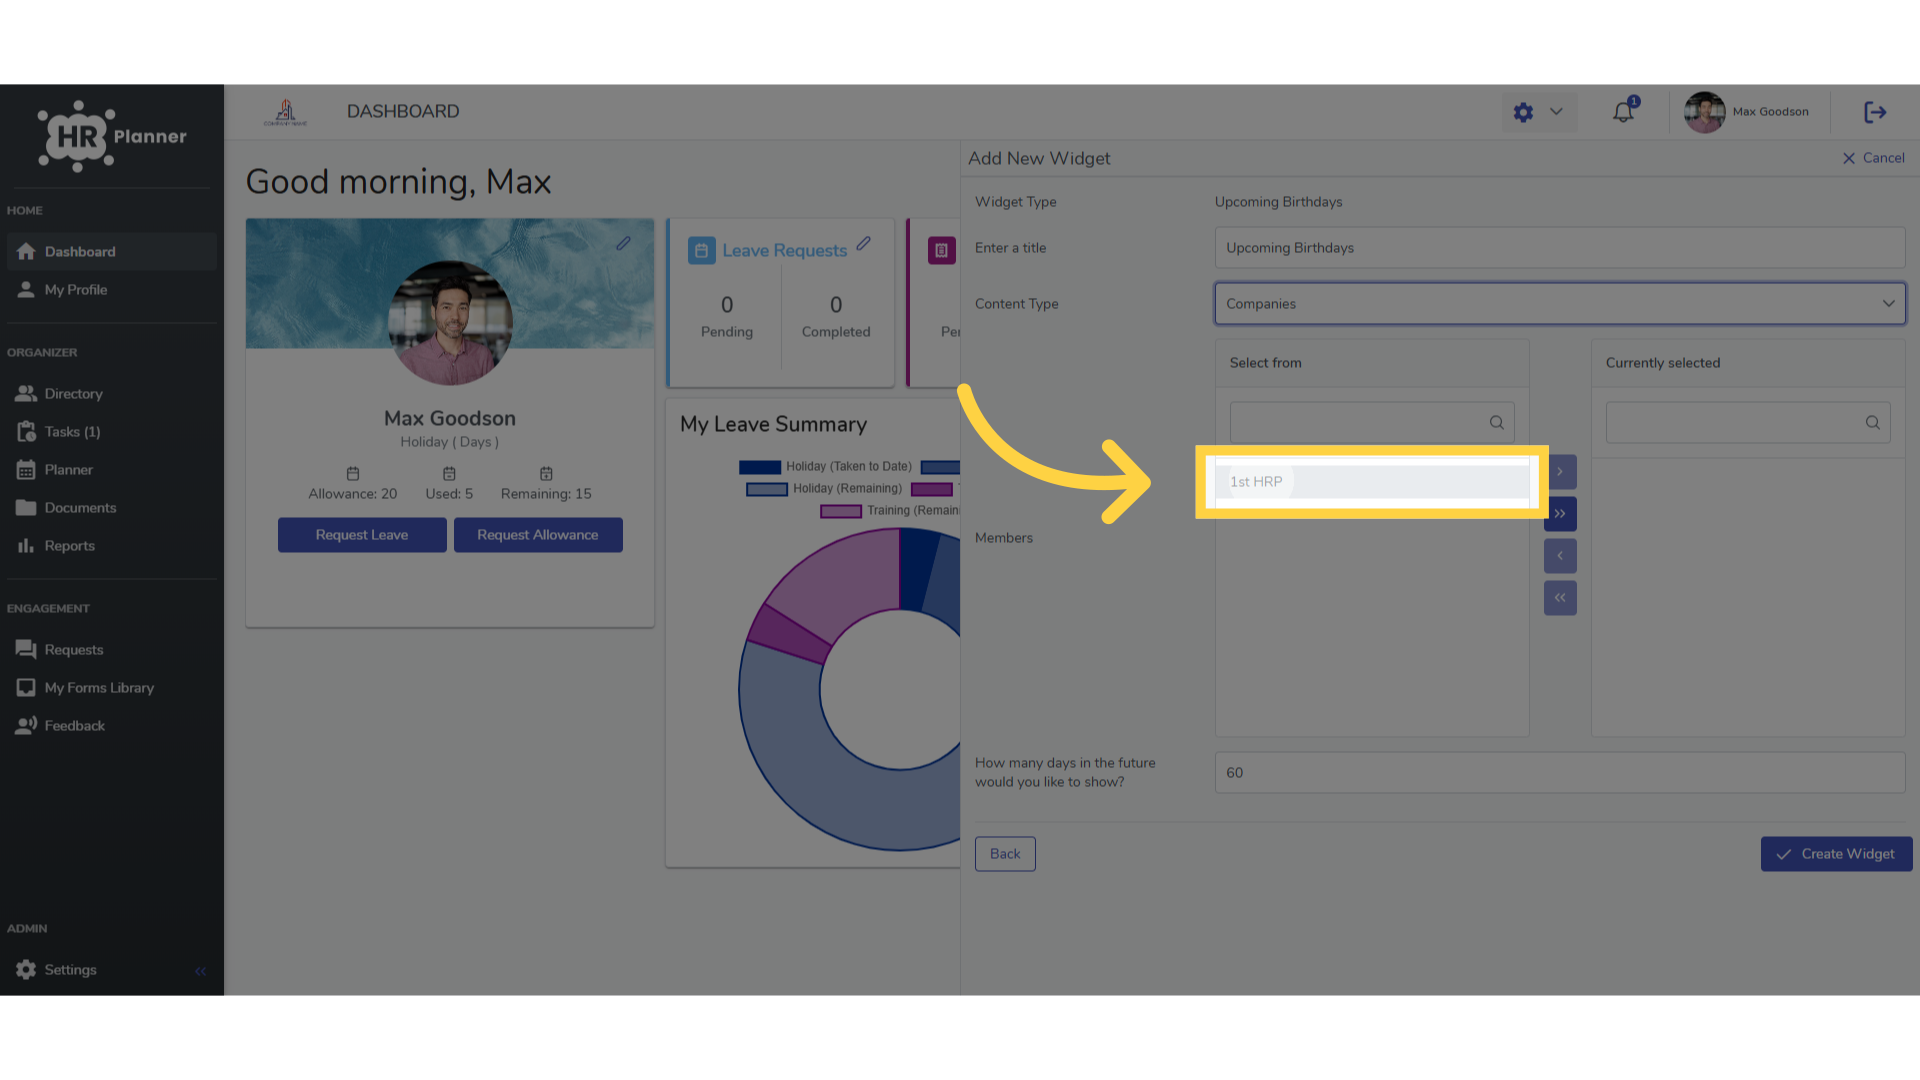
Task: Click the logout icon in header
Action: [1875, 112]
